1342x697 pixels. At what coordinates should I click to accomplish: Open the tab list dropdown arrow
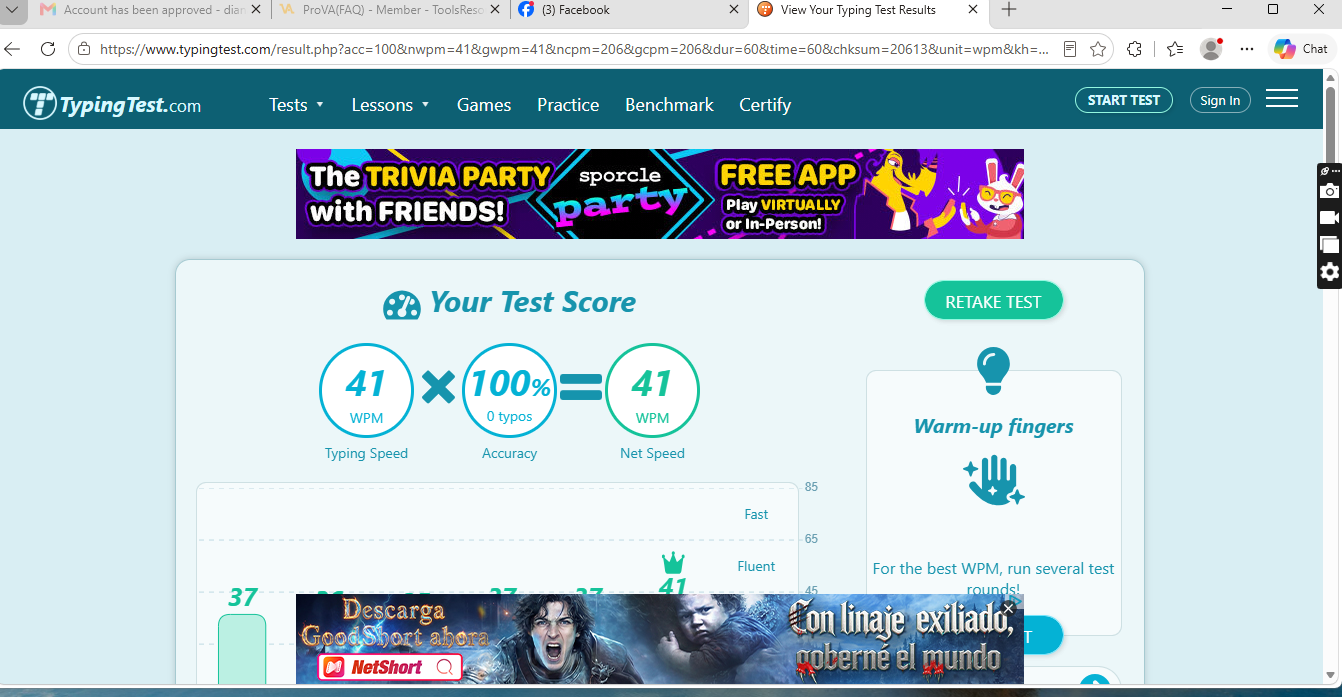tap(12, 10)
